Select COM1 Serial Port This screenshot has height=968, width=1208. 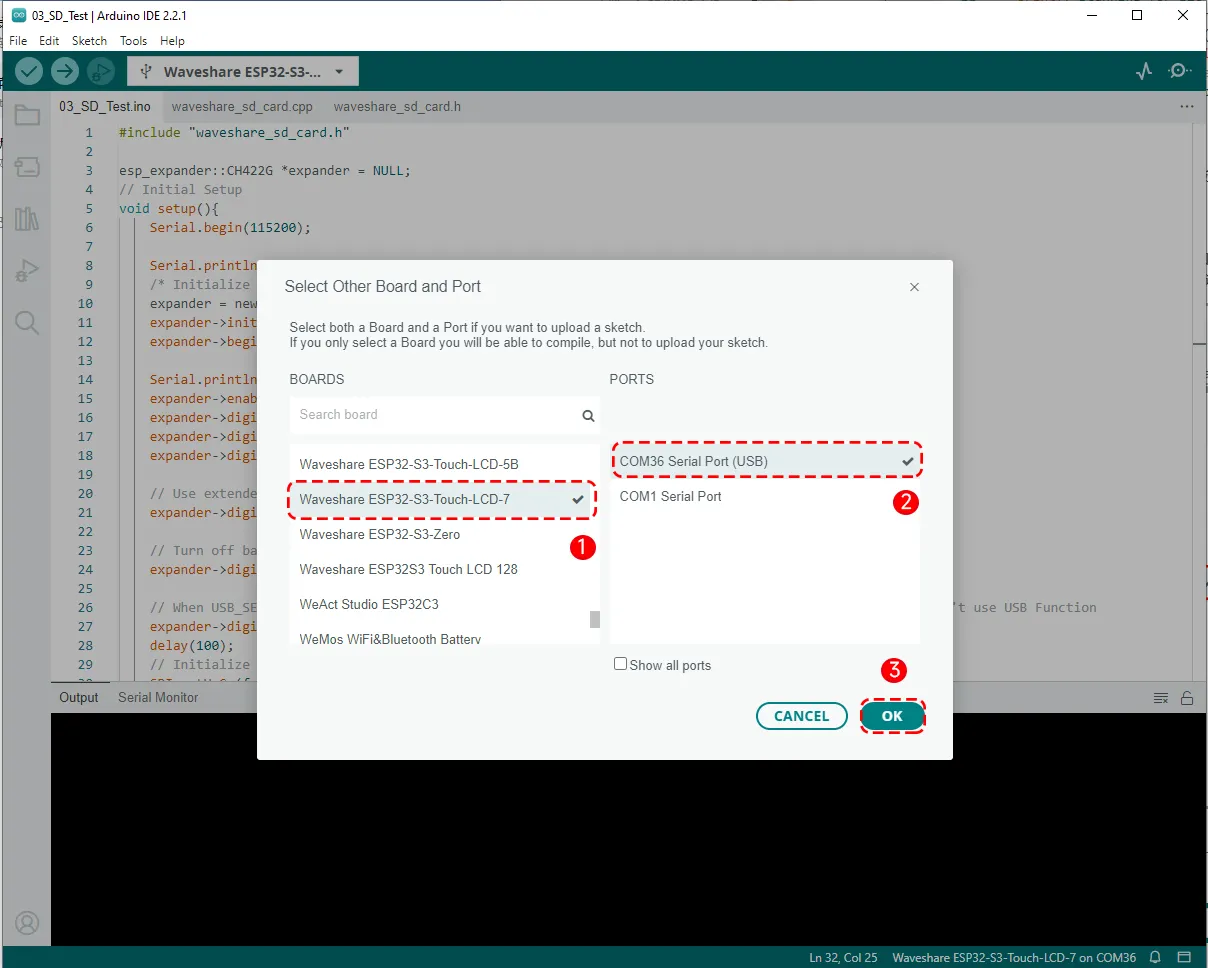(x=671, y=496)
